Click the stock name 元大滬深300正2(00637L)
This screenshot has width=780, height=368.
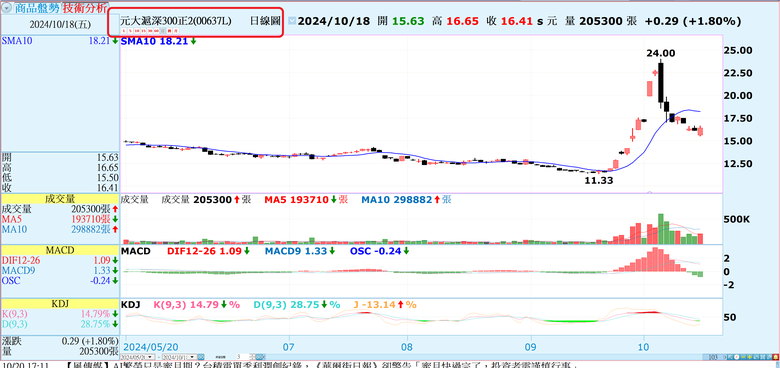[176, 21]
